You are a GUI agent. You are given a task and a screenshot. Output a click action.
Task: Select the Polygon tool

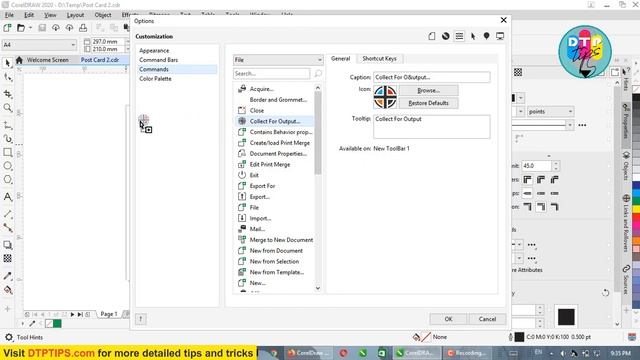7,180
